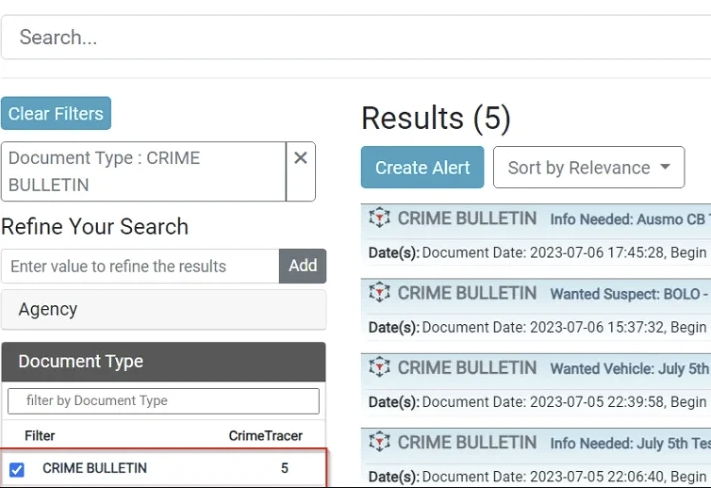Click into the main Search field
The image size is (711, 488).
point(356,37)
